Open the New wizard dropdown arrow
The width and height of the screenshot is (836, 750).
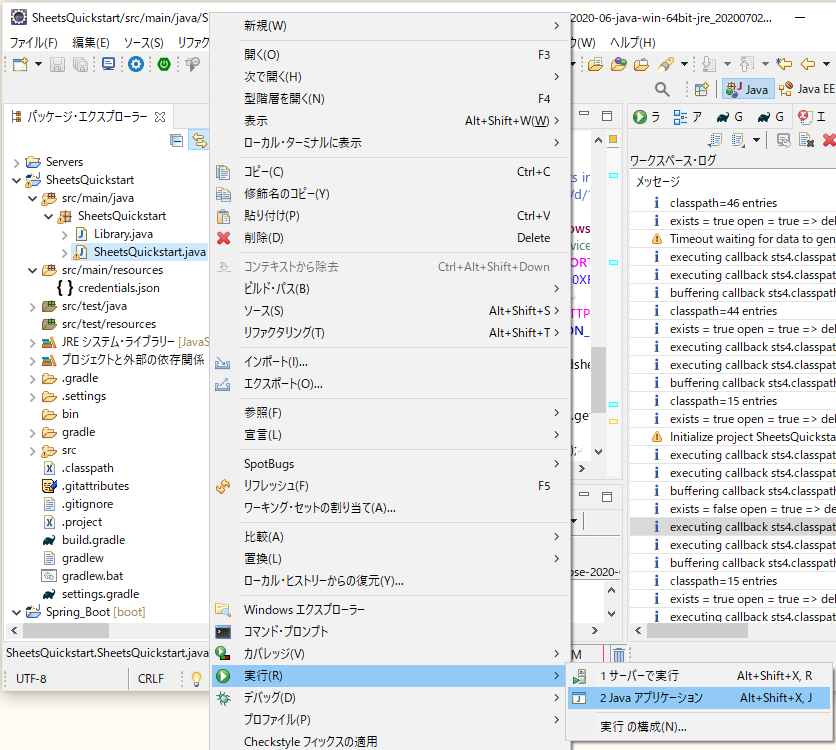pos(37,64)
